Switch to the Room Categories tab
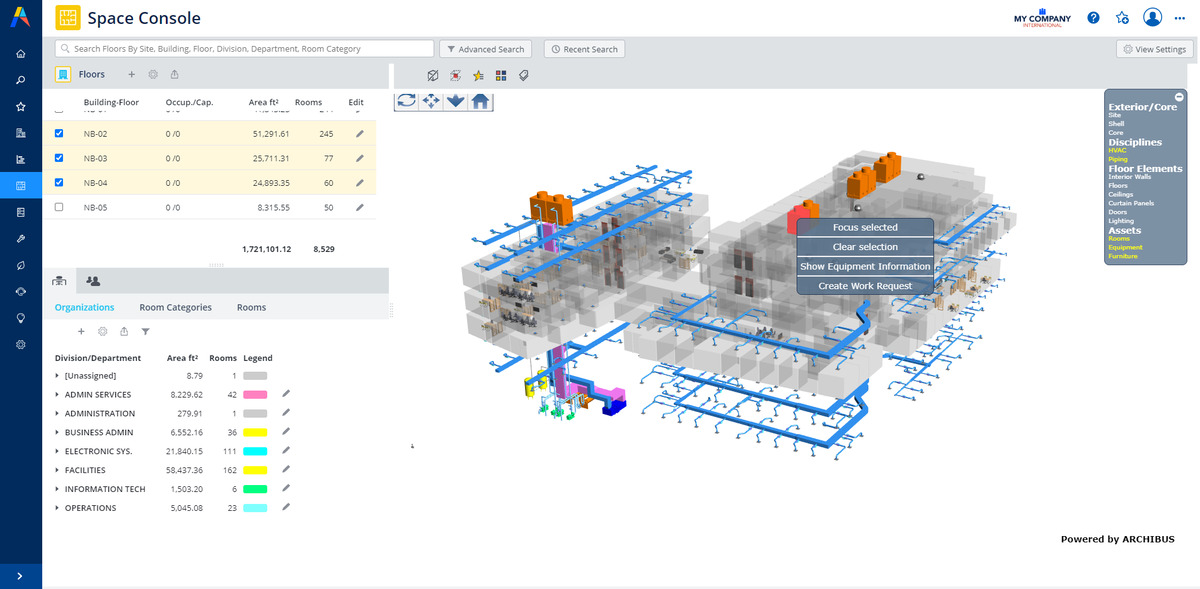Image resolution: width=1200 pixels, height=589 pixels. [x=175, y=307]
